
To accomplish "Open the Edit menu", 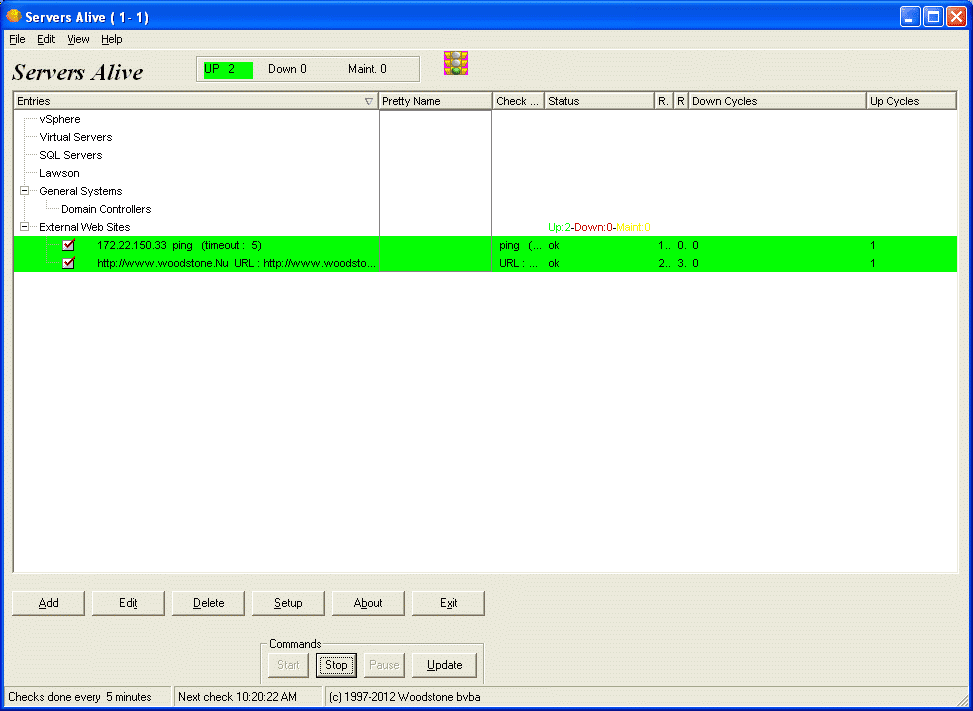I will point(46,39).
